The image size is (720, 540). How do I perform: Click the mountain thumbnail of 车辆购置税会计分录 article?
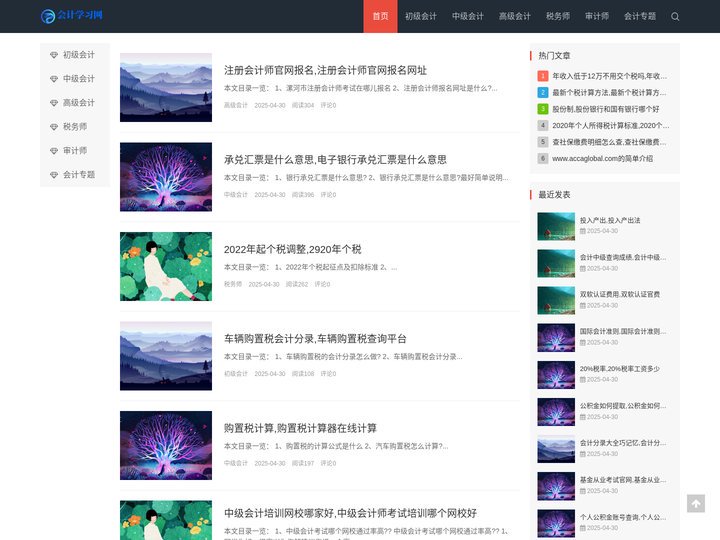[x=166, y=356]
